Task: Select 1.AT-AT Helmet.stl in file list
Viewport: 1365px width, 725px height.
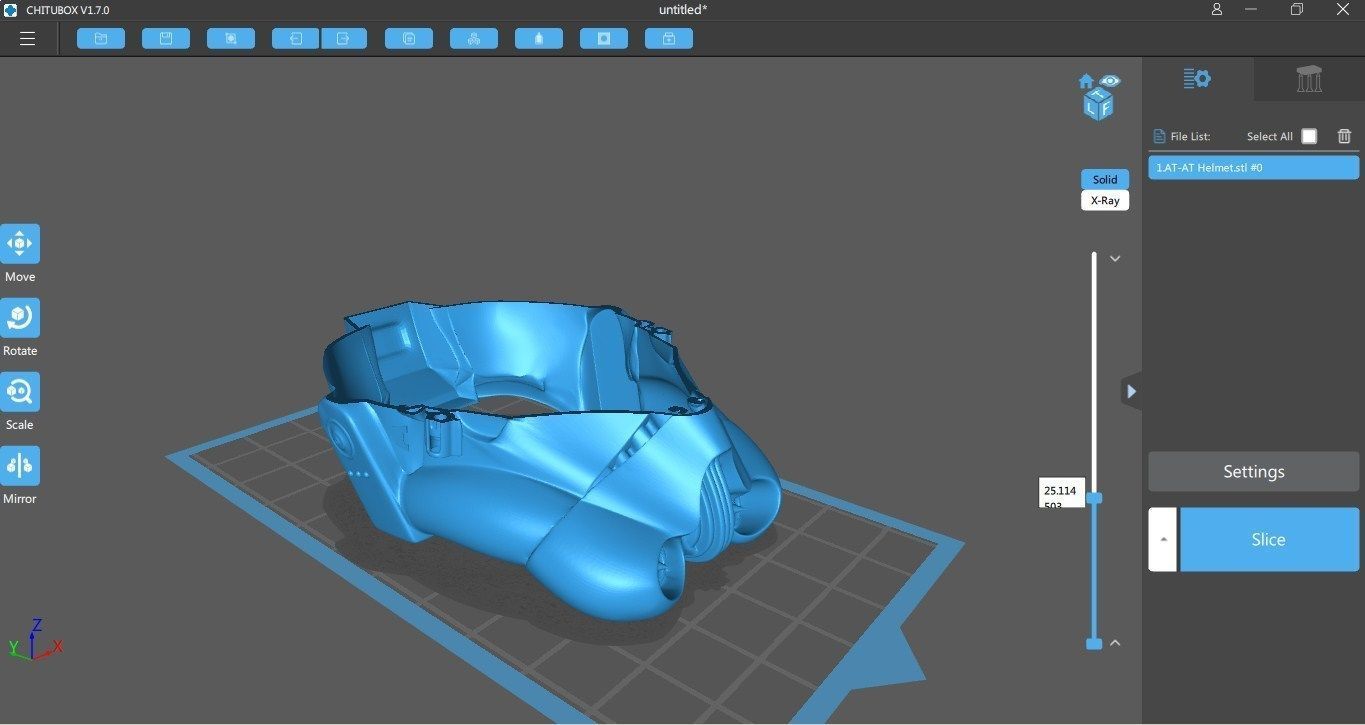Action: pyautogui.click(x=1253, y=167)
